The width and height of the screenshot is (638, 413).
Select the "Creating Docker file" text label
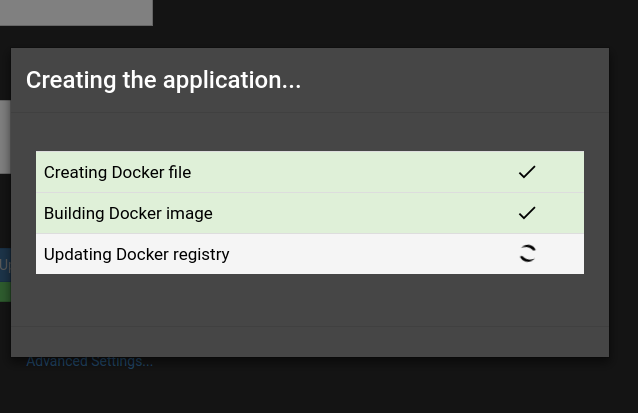coord(117,172)
